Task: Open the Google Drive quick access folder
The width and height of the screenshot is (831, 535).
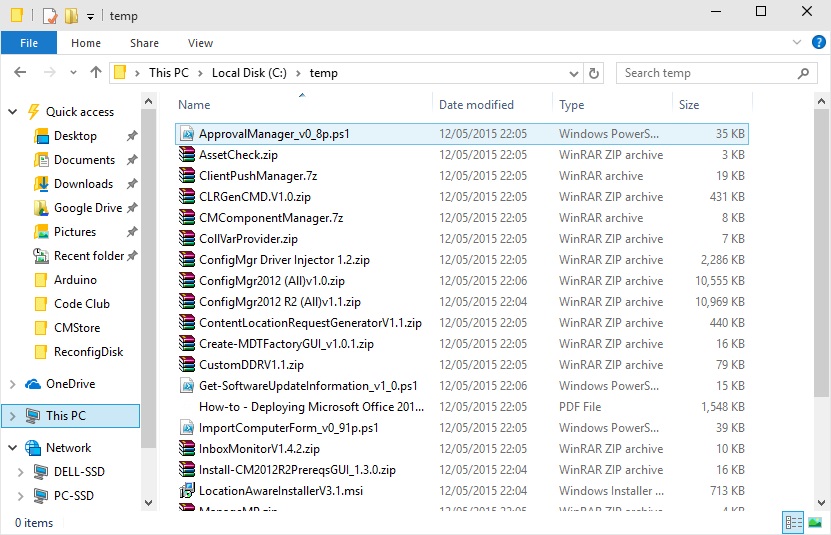Action: tap(87, 208)
